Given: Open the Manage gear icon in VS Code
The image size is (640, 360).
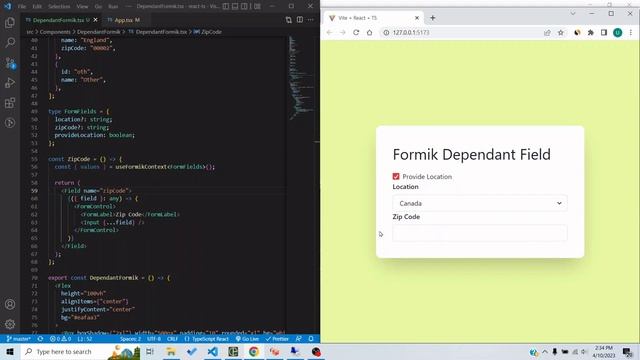Looking at the screenshot, I should 10,324.
